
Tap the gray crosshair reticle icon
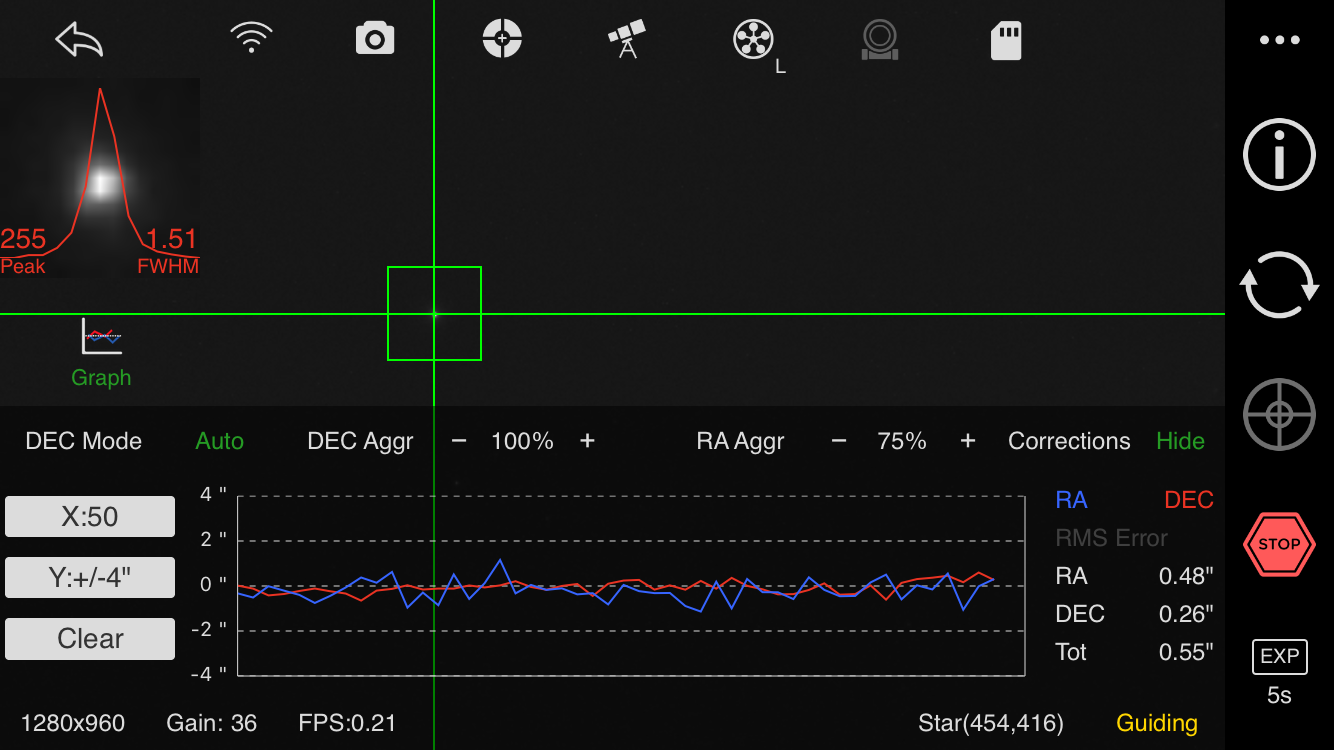coord(1279,415)
